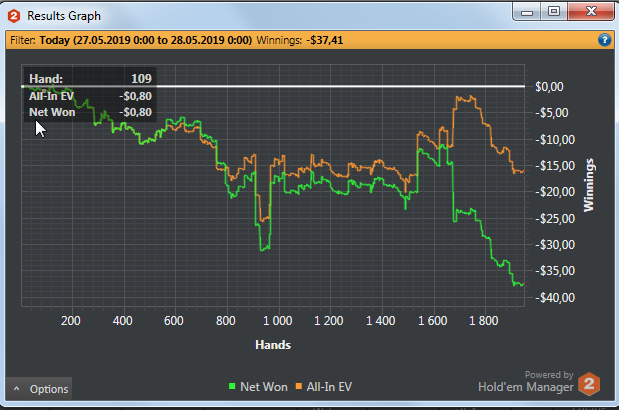Image resolution: width=619 pixels, height=410 pixels.
Task: Click the Net Won legend label
Action: [x=264, y=387]
